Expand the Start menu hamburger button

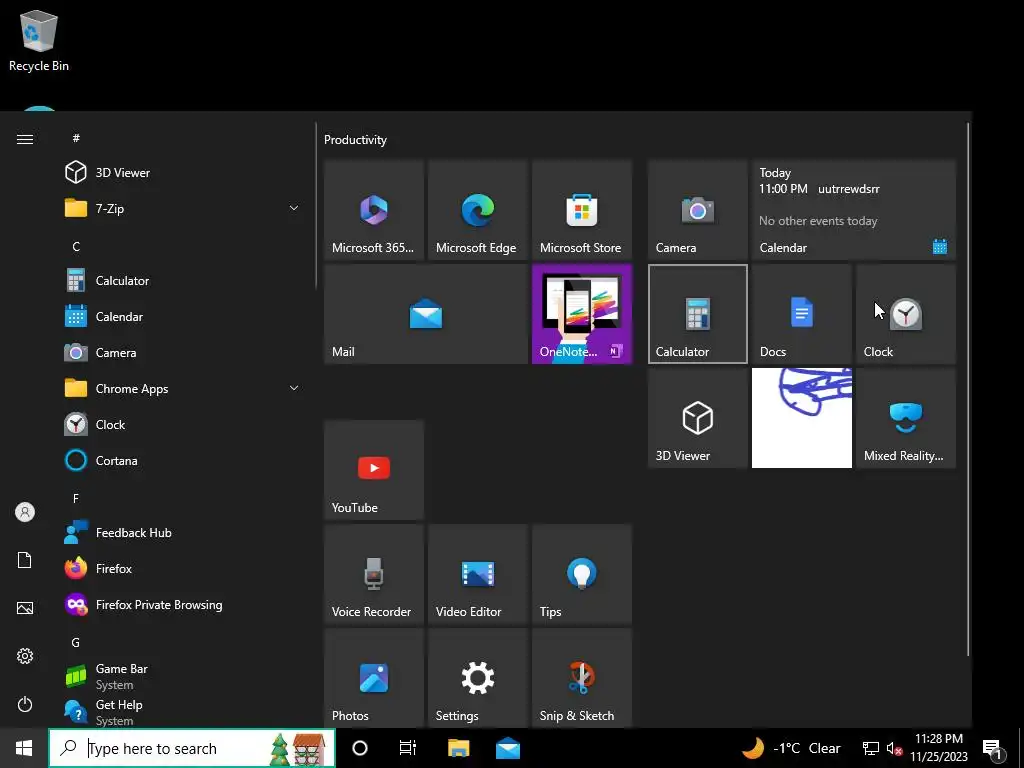25,139
